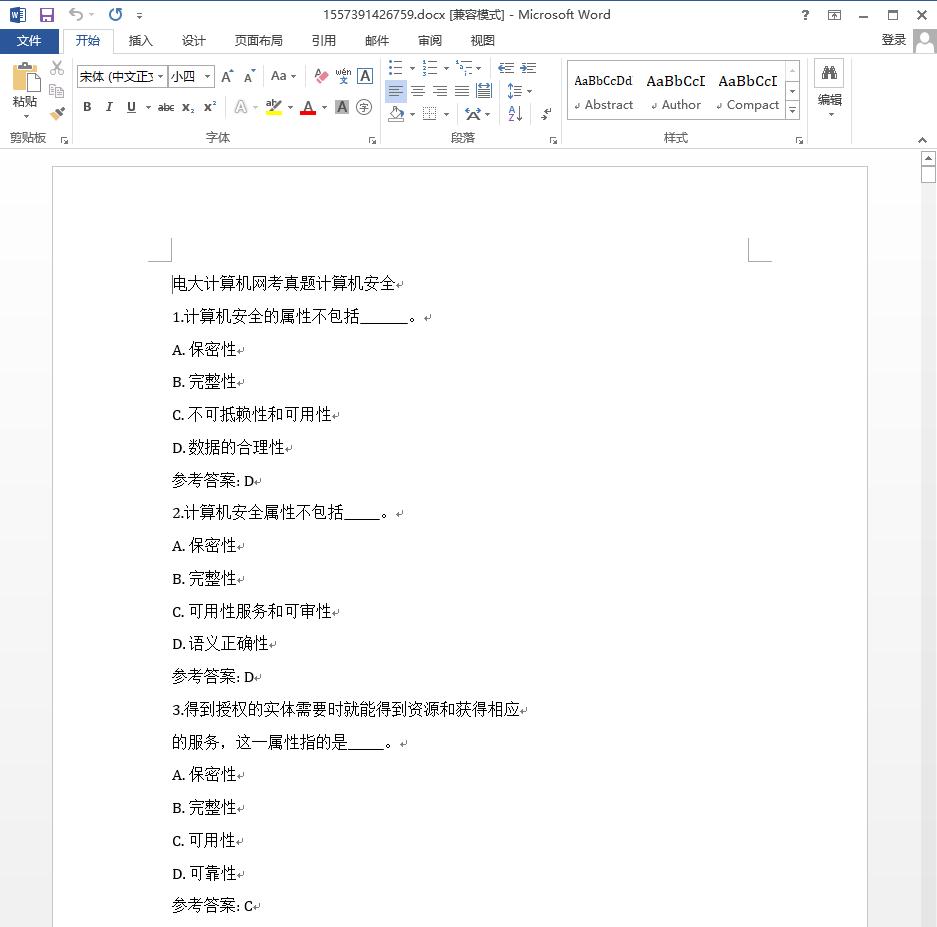
Task: Select the strikethrough icon
Action: [166, 106]
